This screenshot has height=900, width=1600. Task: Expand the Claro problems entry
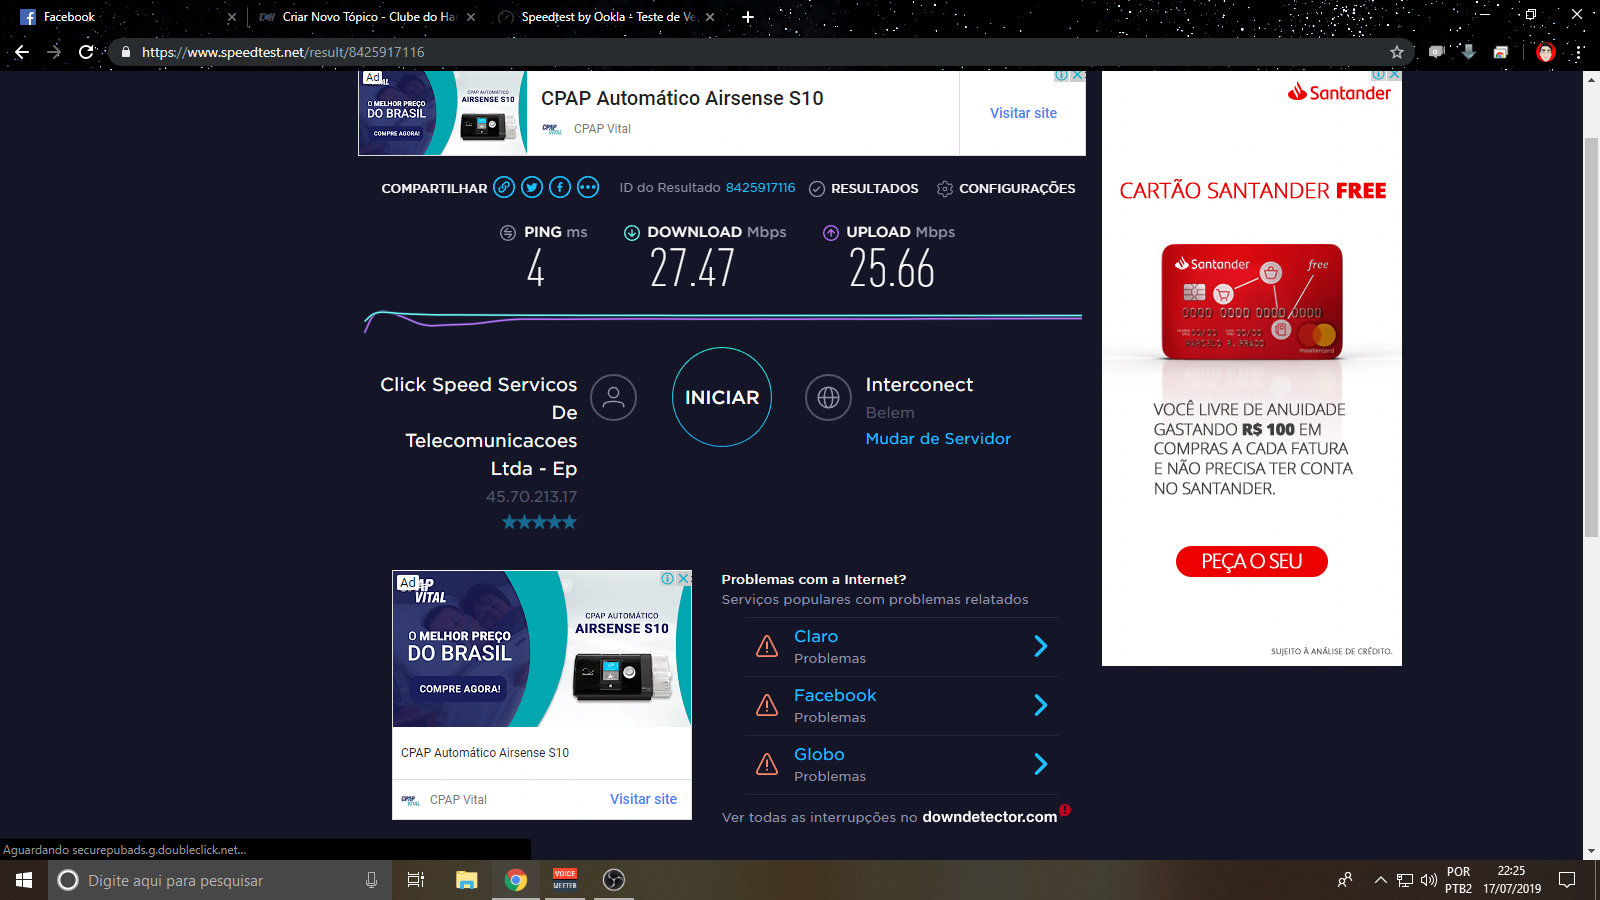click(902, 647)
